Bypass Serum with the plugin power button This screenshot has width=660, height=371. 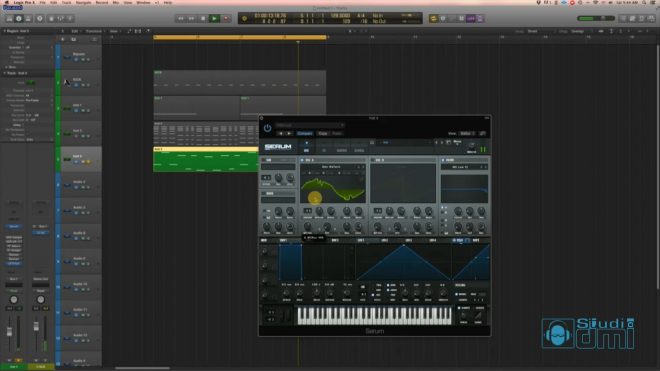[267, 128]
